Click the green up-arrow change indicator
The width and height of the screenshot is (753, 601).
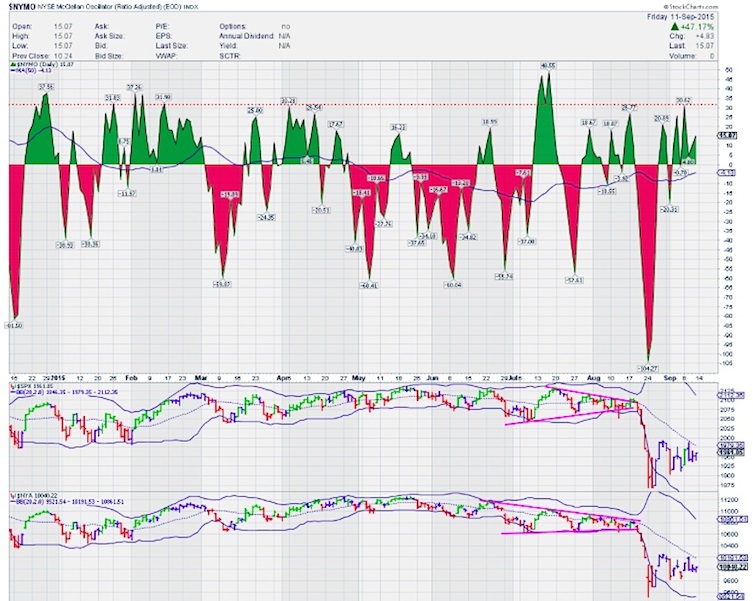coord(674,26)
